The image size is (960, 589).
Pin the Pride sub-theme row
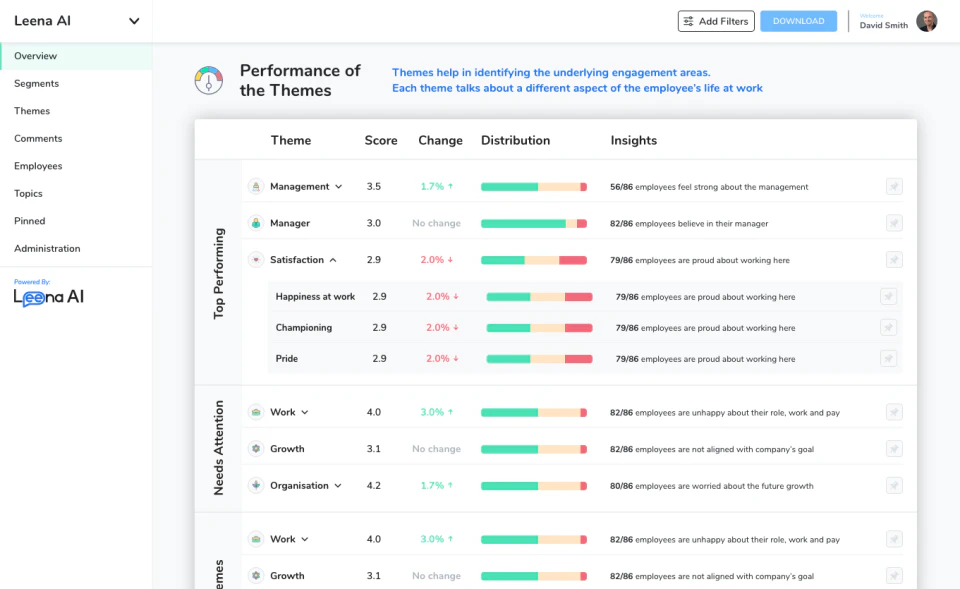[x=888, y=359]
